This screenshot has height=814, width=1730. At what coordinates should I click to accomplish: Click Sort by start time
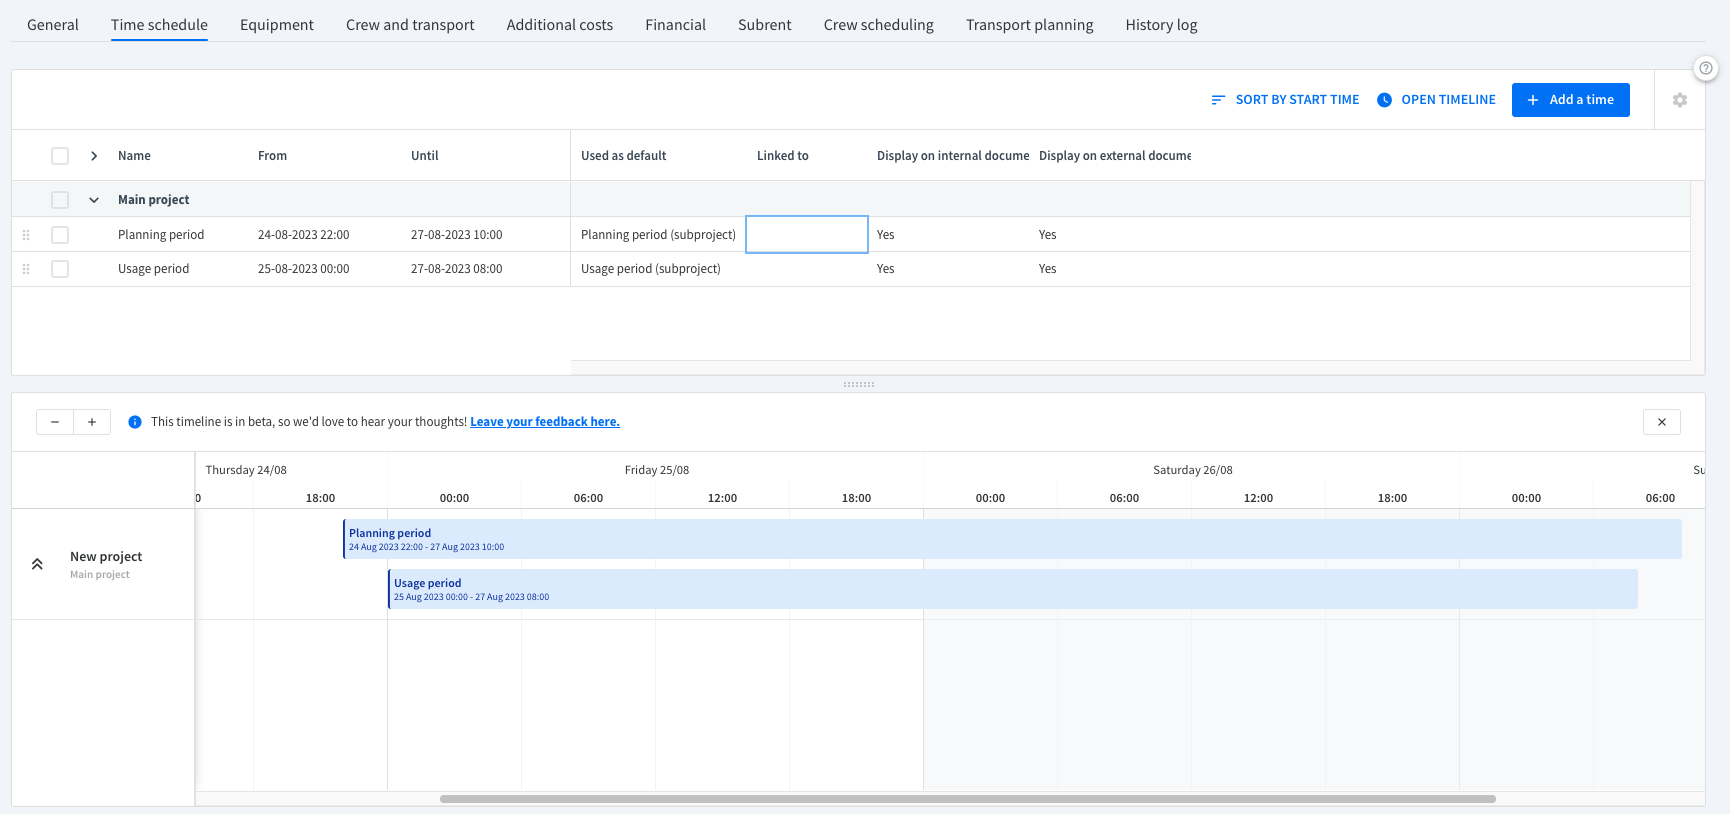click(1285, 100)
